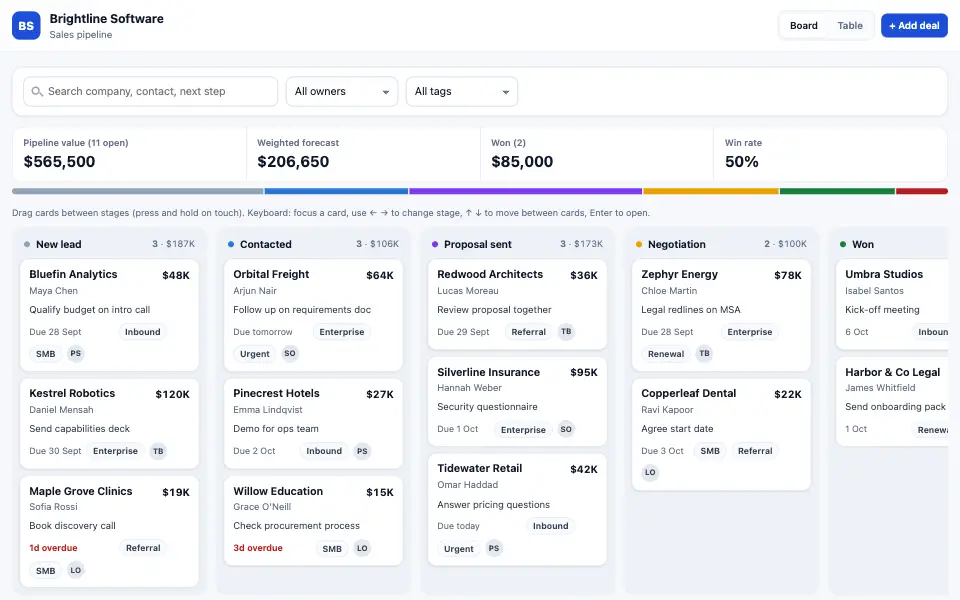Open the Redwood Architects deal card

point(517,304)
